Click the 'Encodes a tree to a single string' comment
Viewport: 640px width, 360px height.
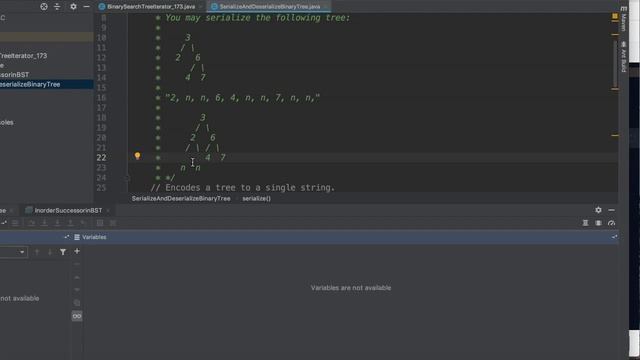(x=243, y=188)
